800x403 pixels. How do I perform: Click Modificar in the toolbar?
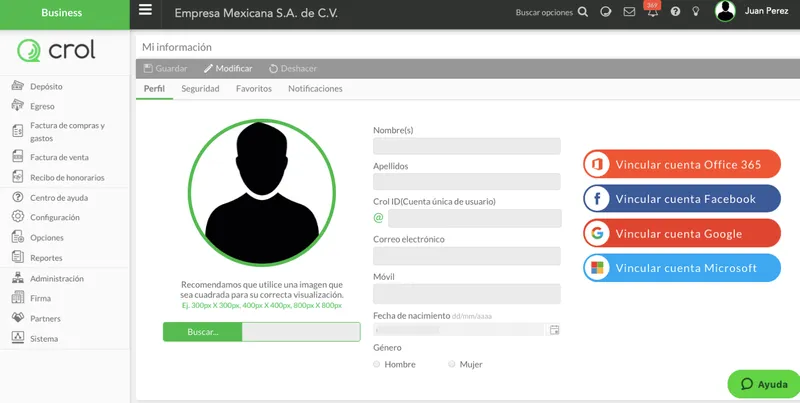point(228,68)
